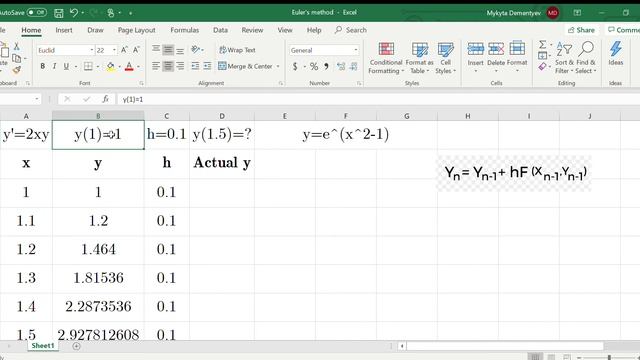Click Insert cells button
The width and height of the screenshot is (640, 360).
point(475,57)
